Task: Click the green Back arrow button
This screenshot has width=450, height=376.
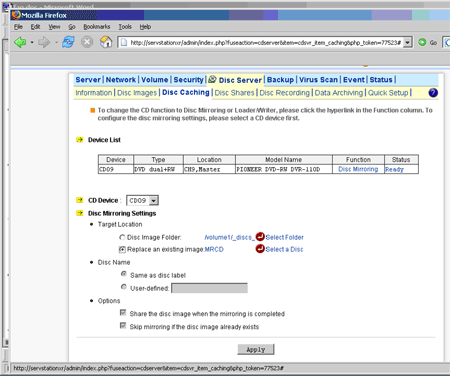Action: pyautogui.click(x=20, y=42)
